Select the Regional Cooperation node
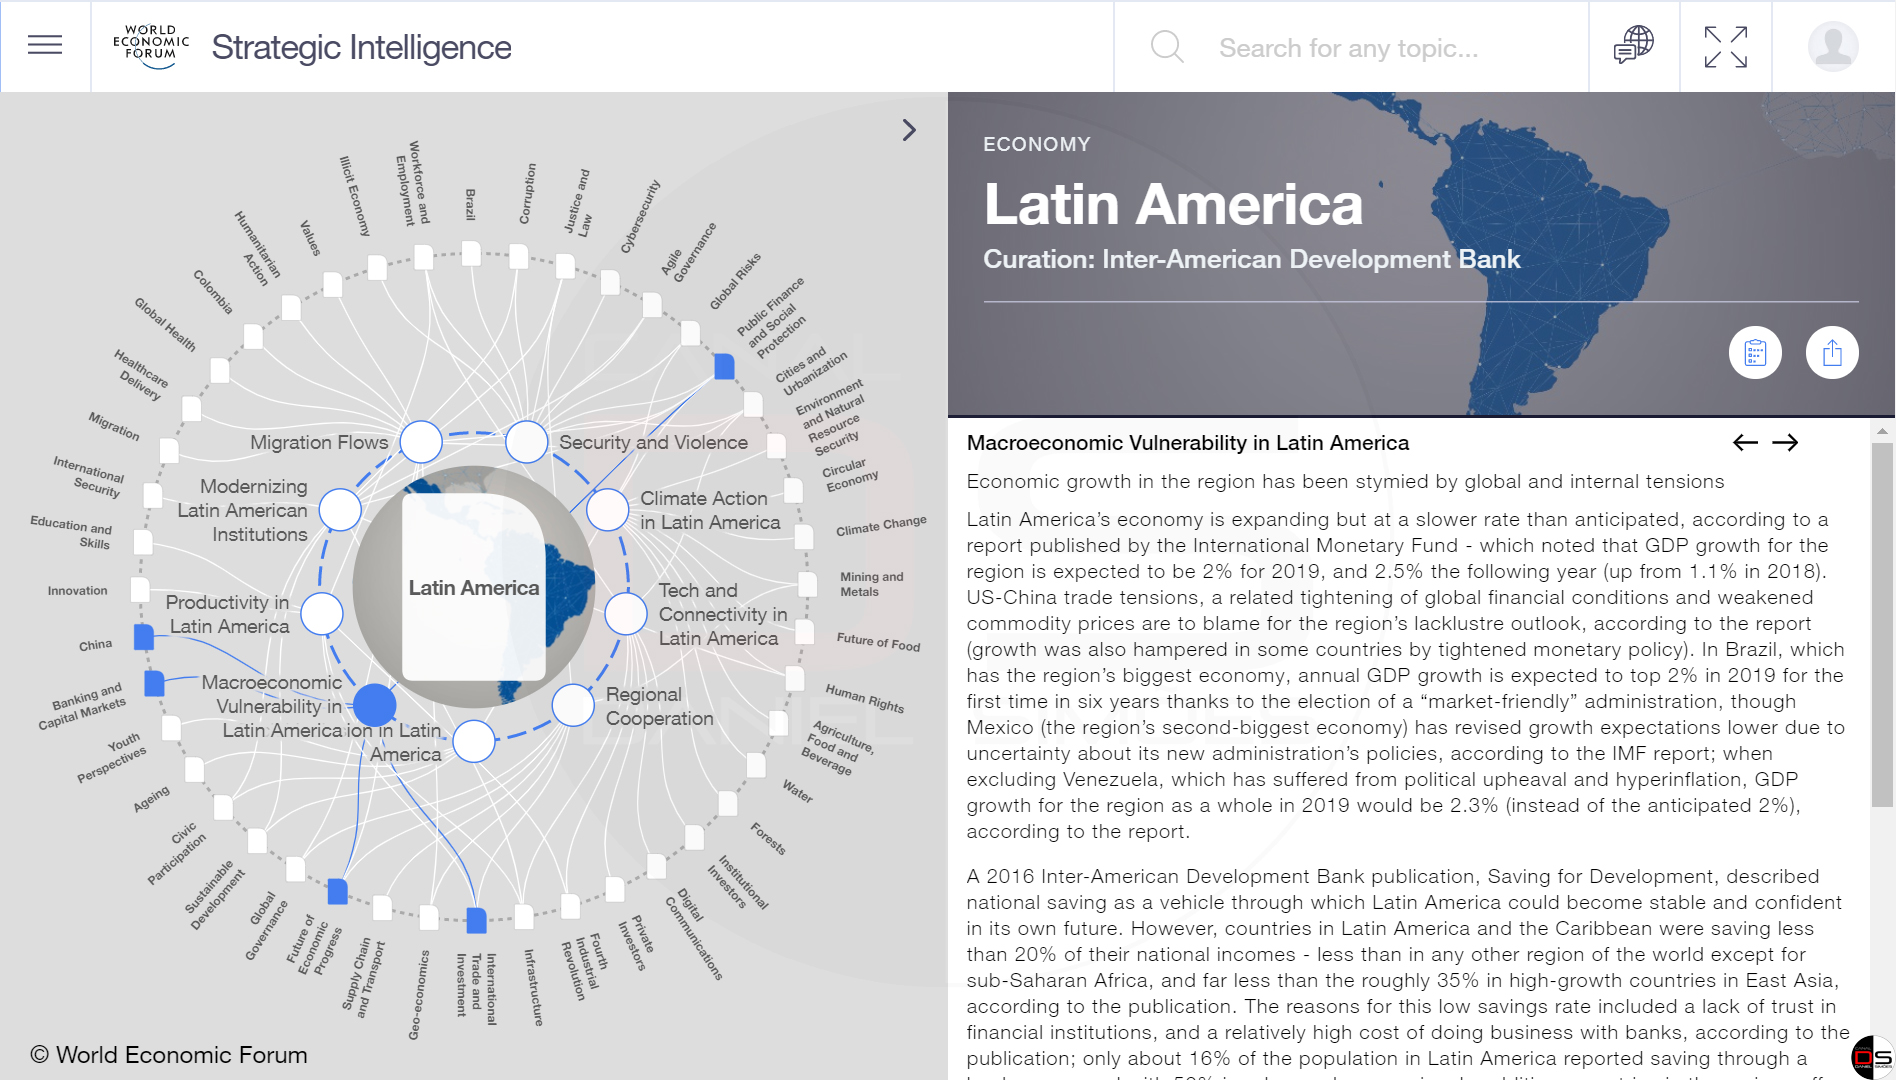The height and width of the screenshot is (1080, 1896). (573, 705)
